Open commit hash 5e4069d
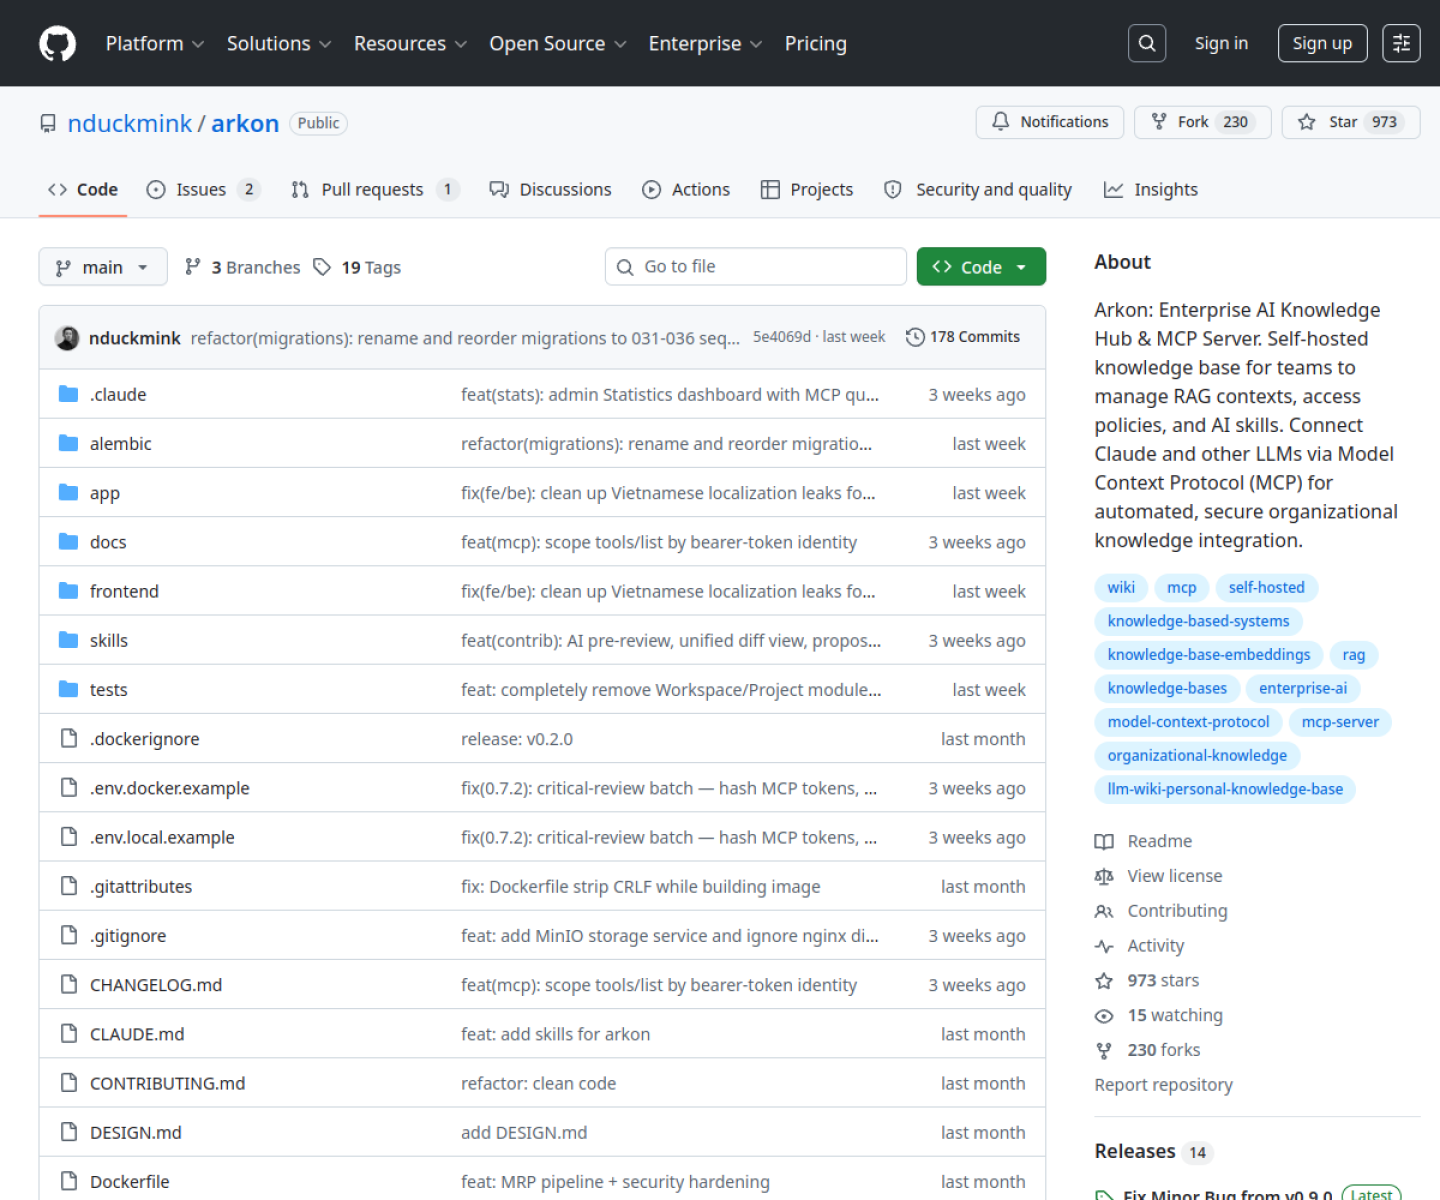1440x1200 pixels. tap(781, 337)
